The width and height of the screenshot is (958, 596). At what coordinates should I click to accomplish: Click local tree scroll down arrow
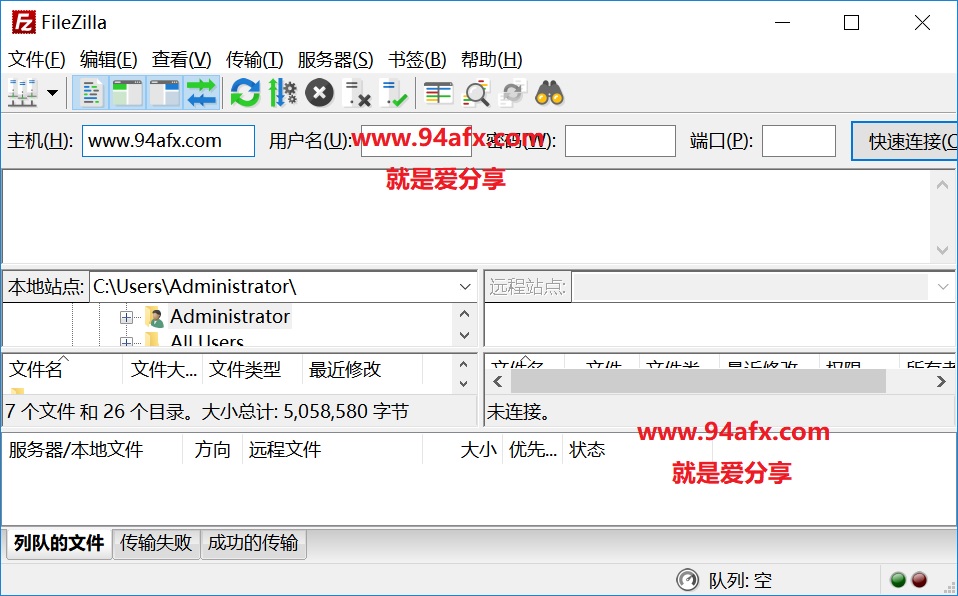(x=464, y=336)
